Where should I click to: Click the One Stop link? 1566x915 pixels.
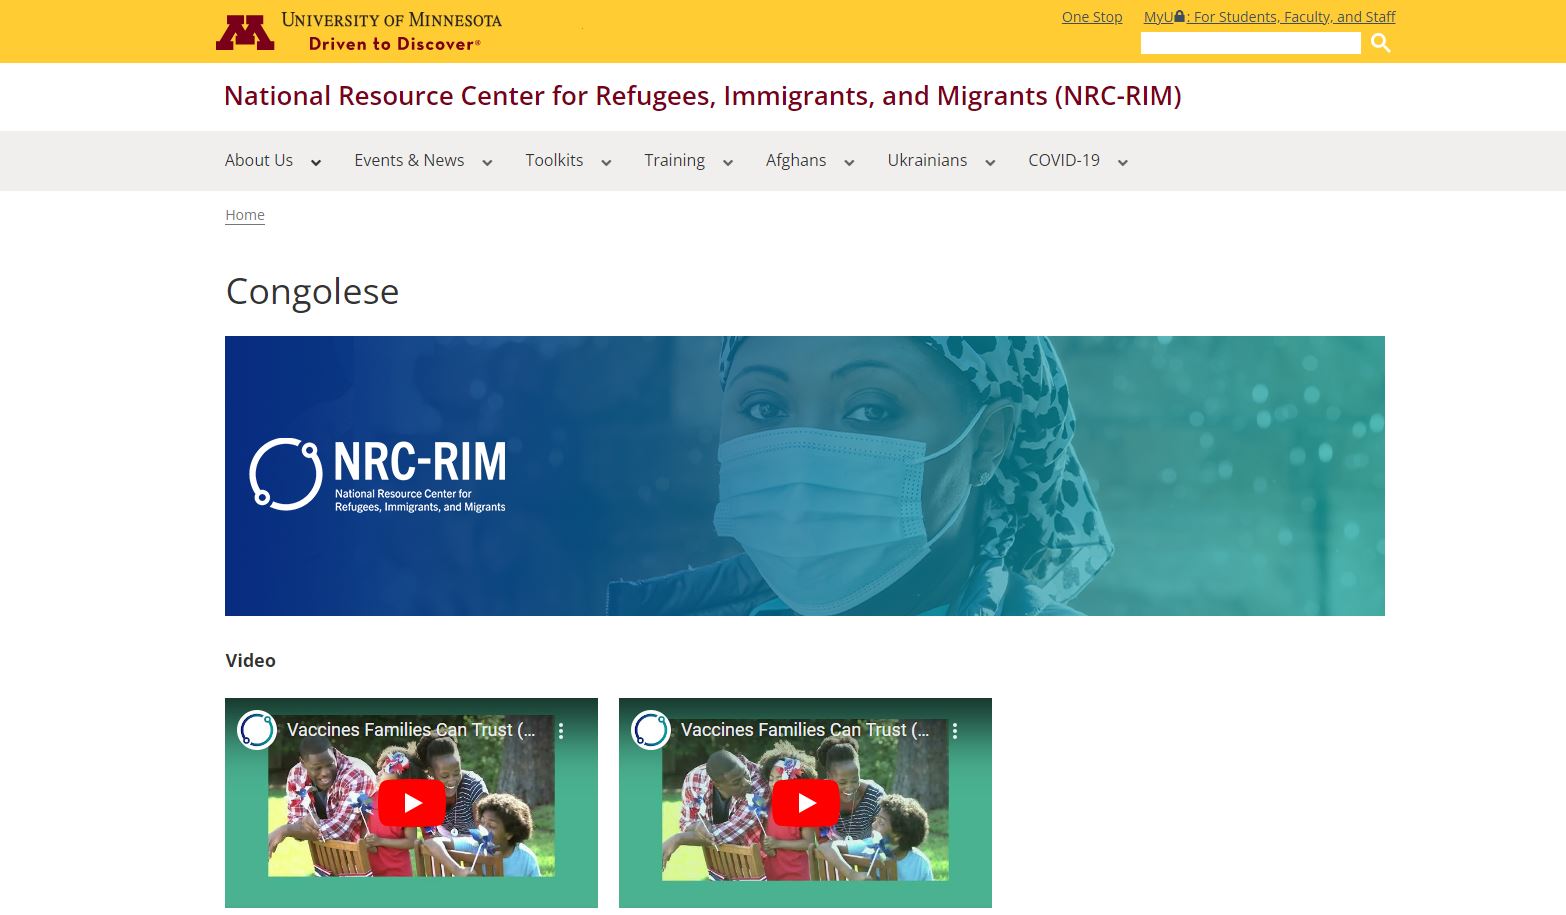click(x=1091, y=17)
